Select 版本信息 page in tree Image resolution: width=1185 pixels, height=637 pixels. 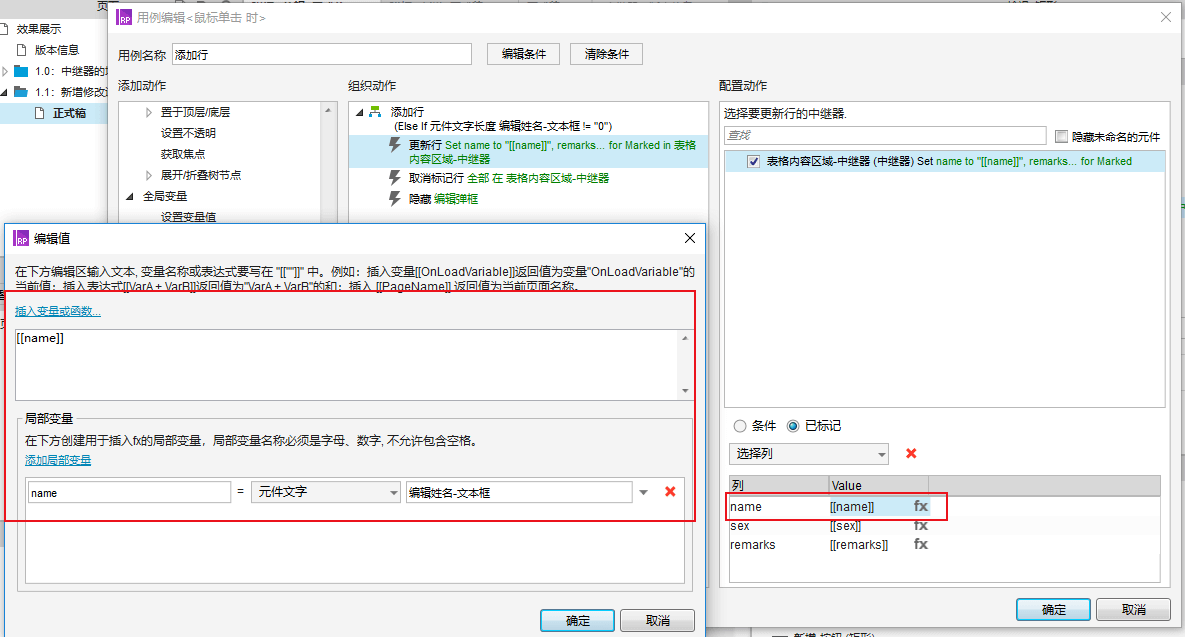tap(57, 50)
